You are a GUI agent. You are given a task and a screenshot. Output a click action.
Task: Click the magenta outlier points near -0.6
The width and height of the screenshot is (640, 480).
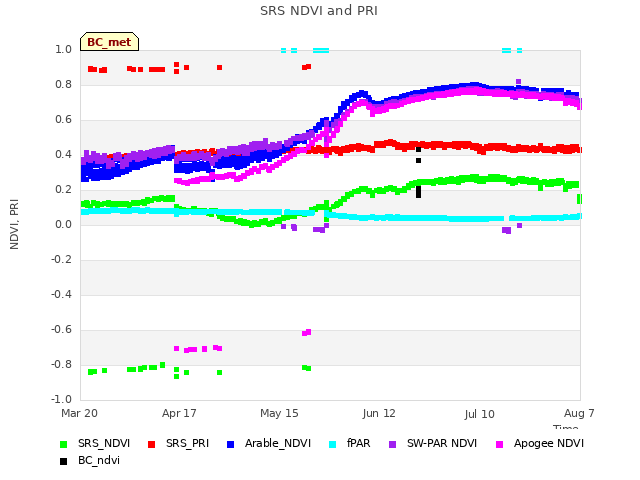(307, 333)
